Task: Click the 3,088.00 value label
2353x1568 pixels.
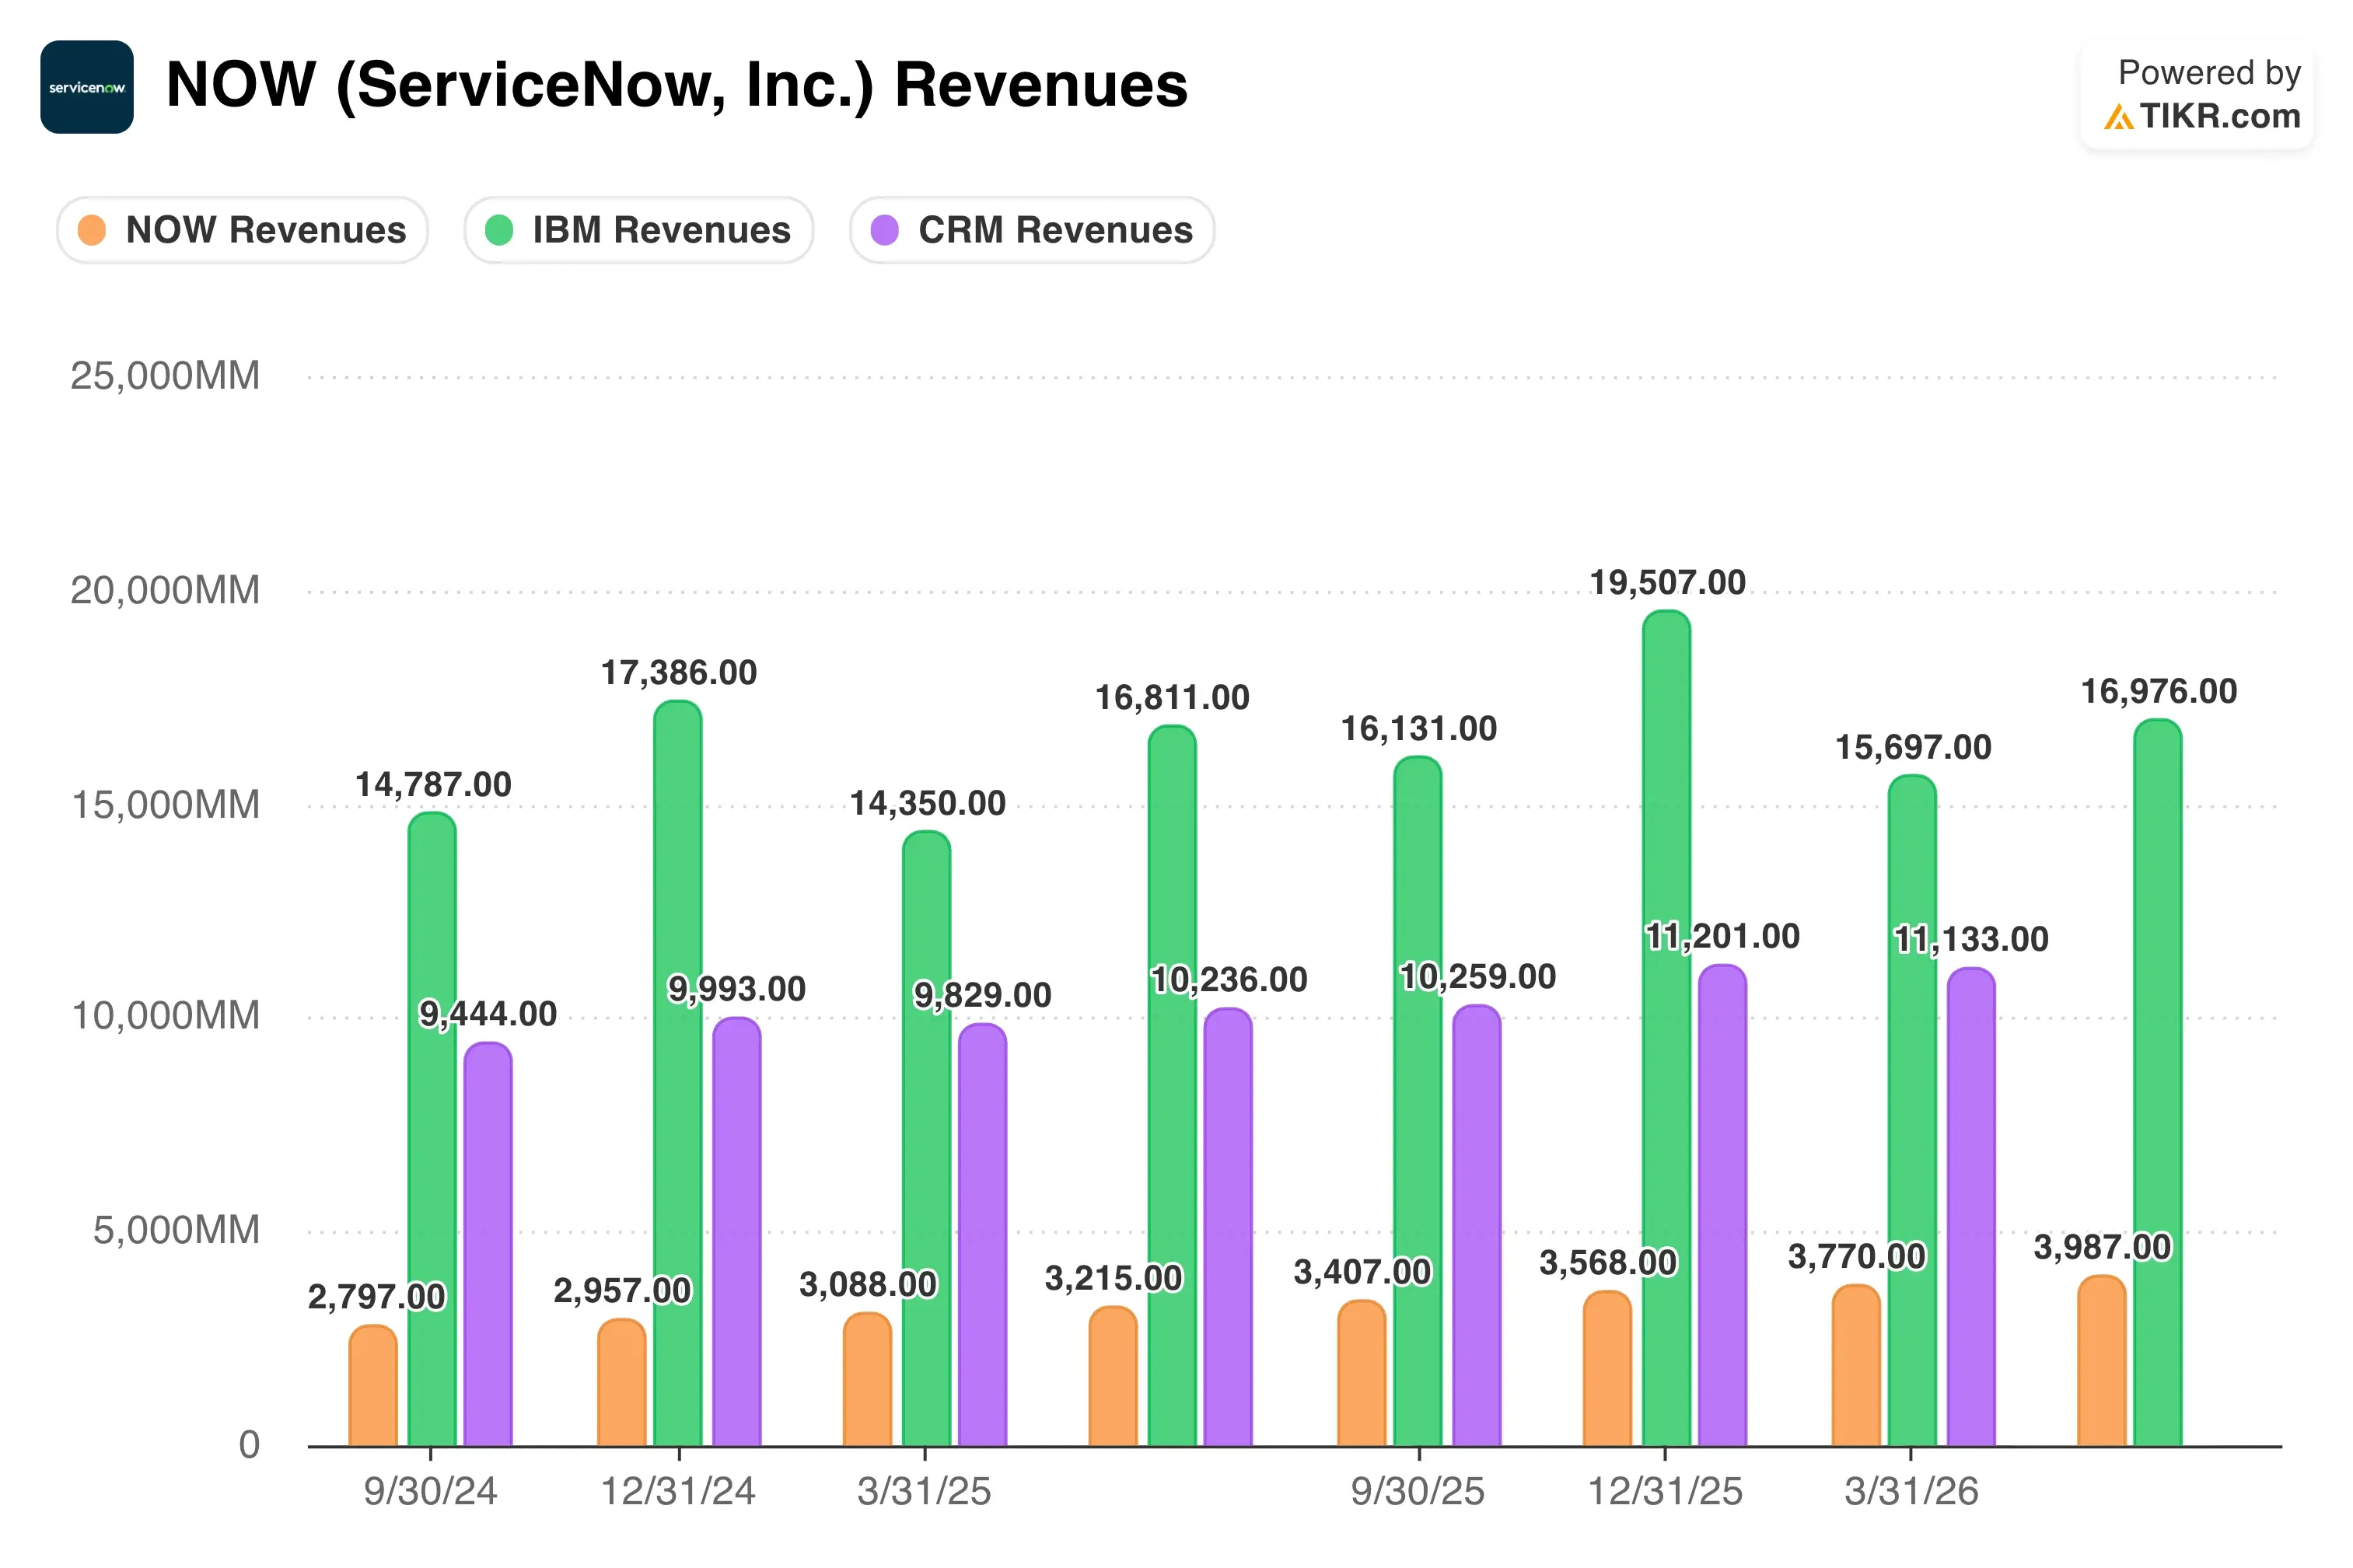Action: click(x=868, y=1284)
